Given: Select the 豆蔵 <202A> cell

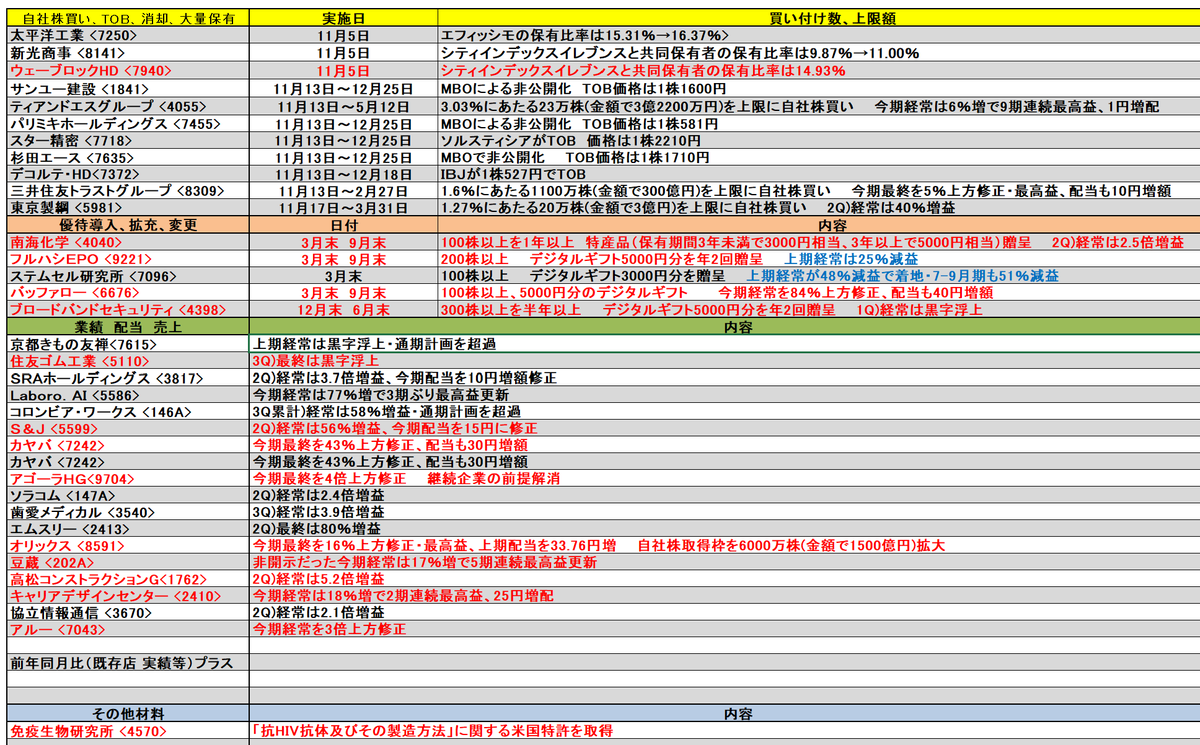Looking at the screenshot, I should (127, 563).
